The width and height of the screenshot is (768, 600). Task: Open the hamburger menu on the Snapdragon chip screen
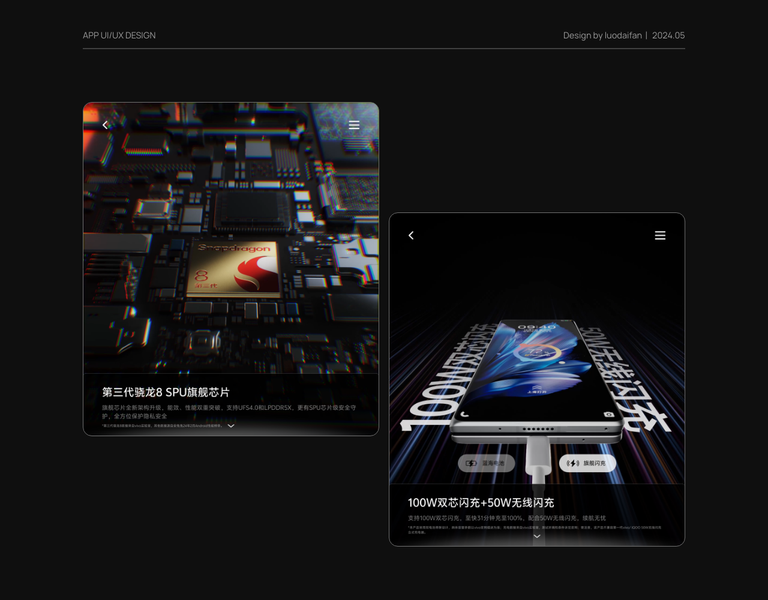[x=354, y=125]
